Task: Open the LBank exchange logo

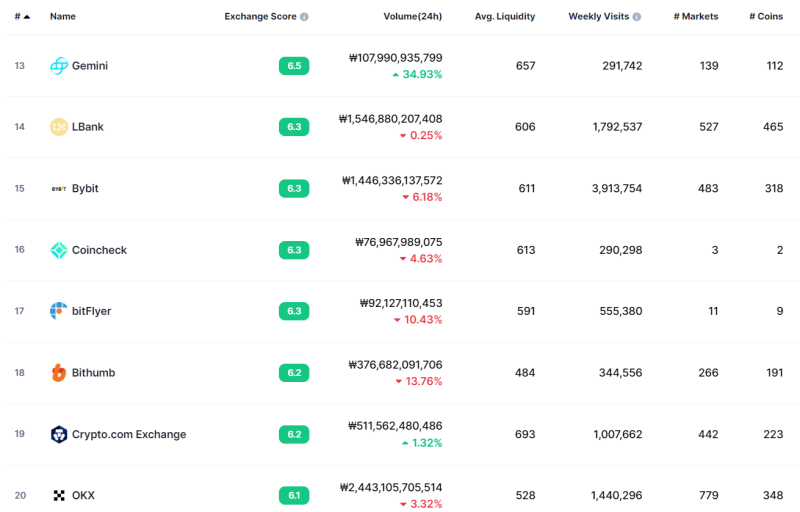Action: [x=59, y=127]
